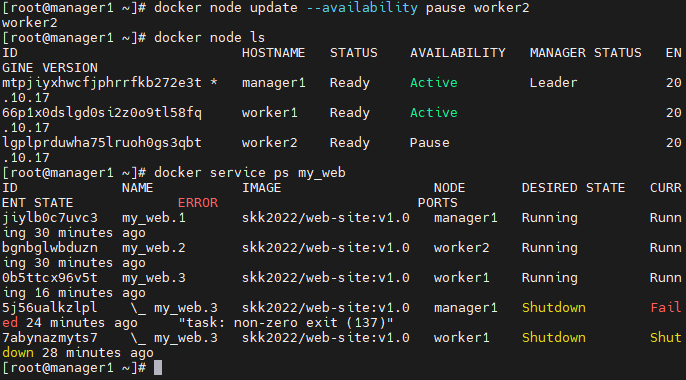The width and height of the screenshot is (686, 380).
Task: Click the '--availability' flag in the command
Action: (361, 8)
